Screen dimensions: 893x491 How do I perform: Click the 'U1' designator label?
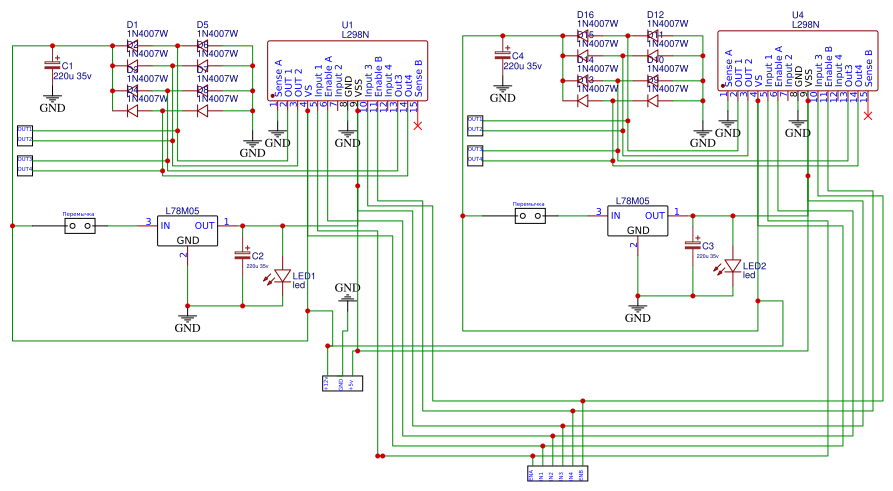(347, 25)
